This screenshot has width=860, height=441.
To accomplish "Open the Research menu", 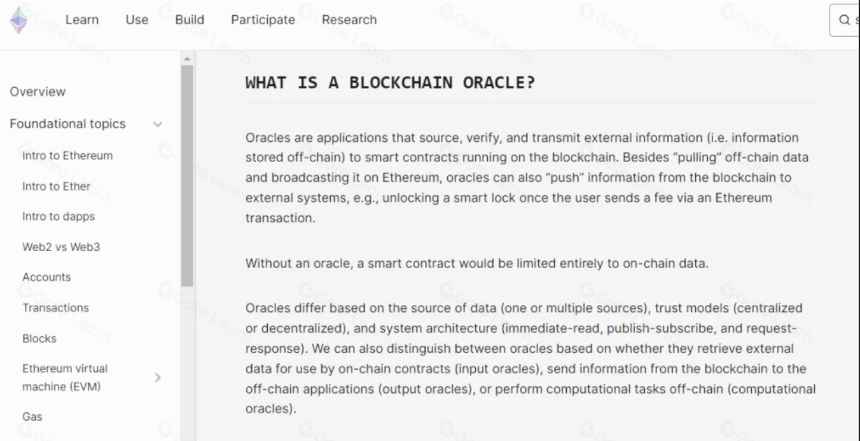I will [x=349, y=20].
